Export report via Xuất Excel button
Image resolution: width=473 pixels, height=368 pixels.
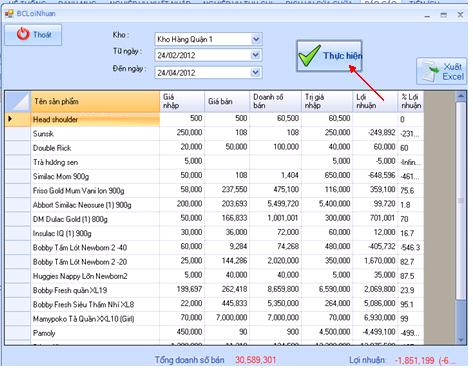[441, 72]
